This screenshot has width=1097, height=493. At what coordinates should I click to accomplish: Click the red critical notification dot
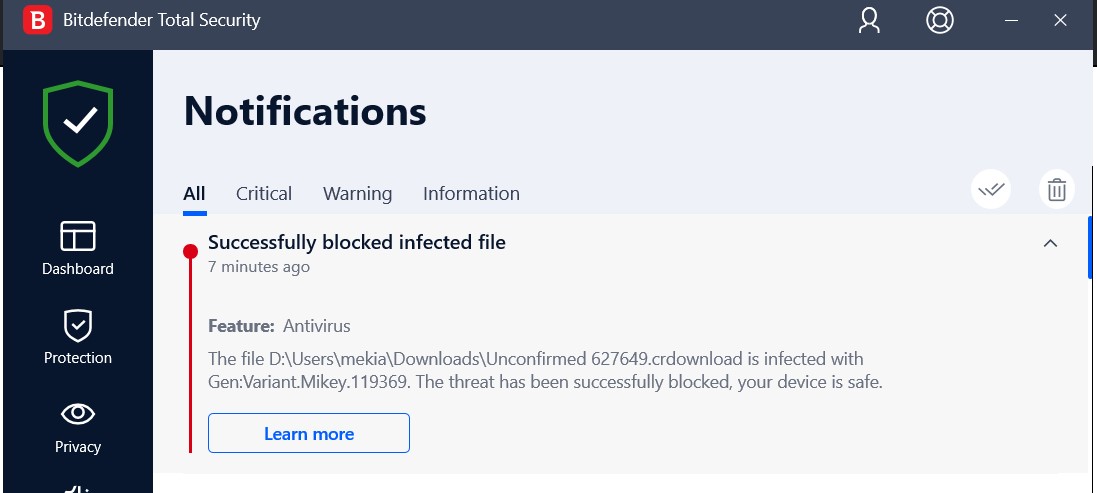pyautogui.click(x=190, y=251)
